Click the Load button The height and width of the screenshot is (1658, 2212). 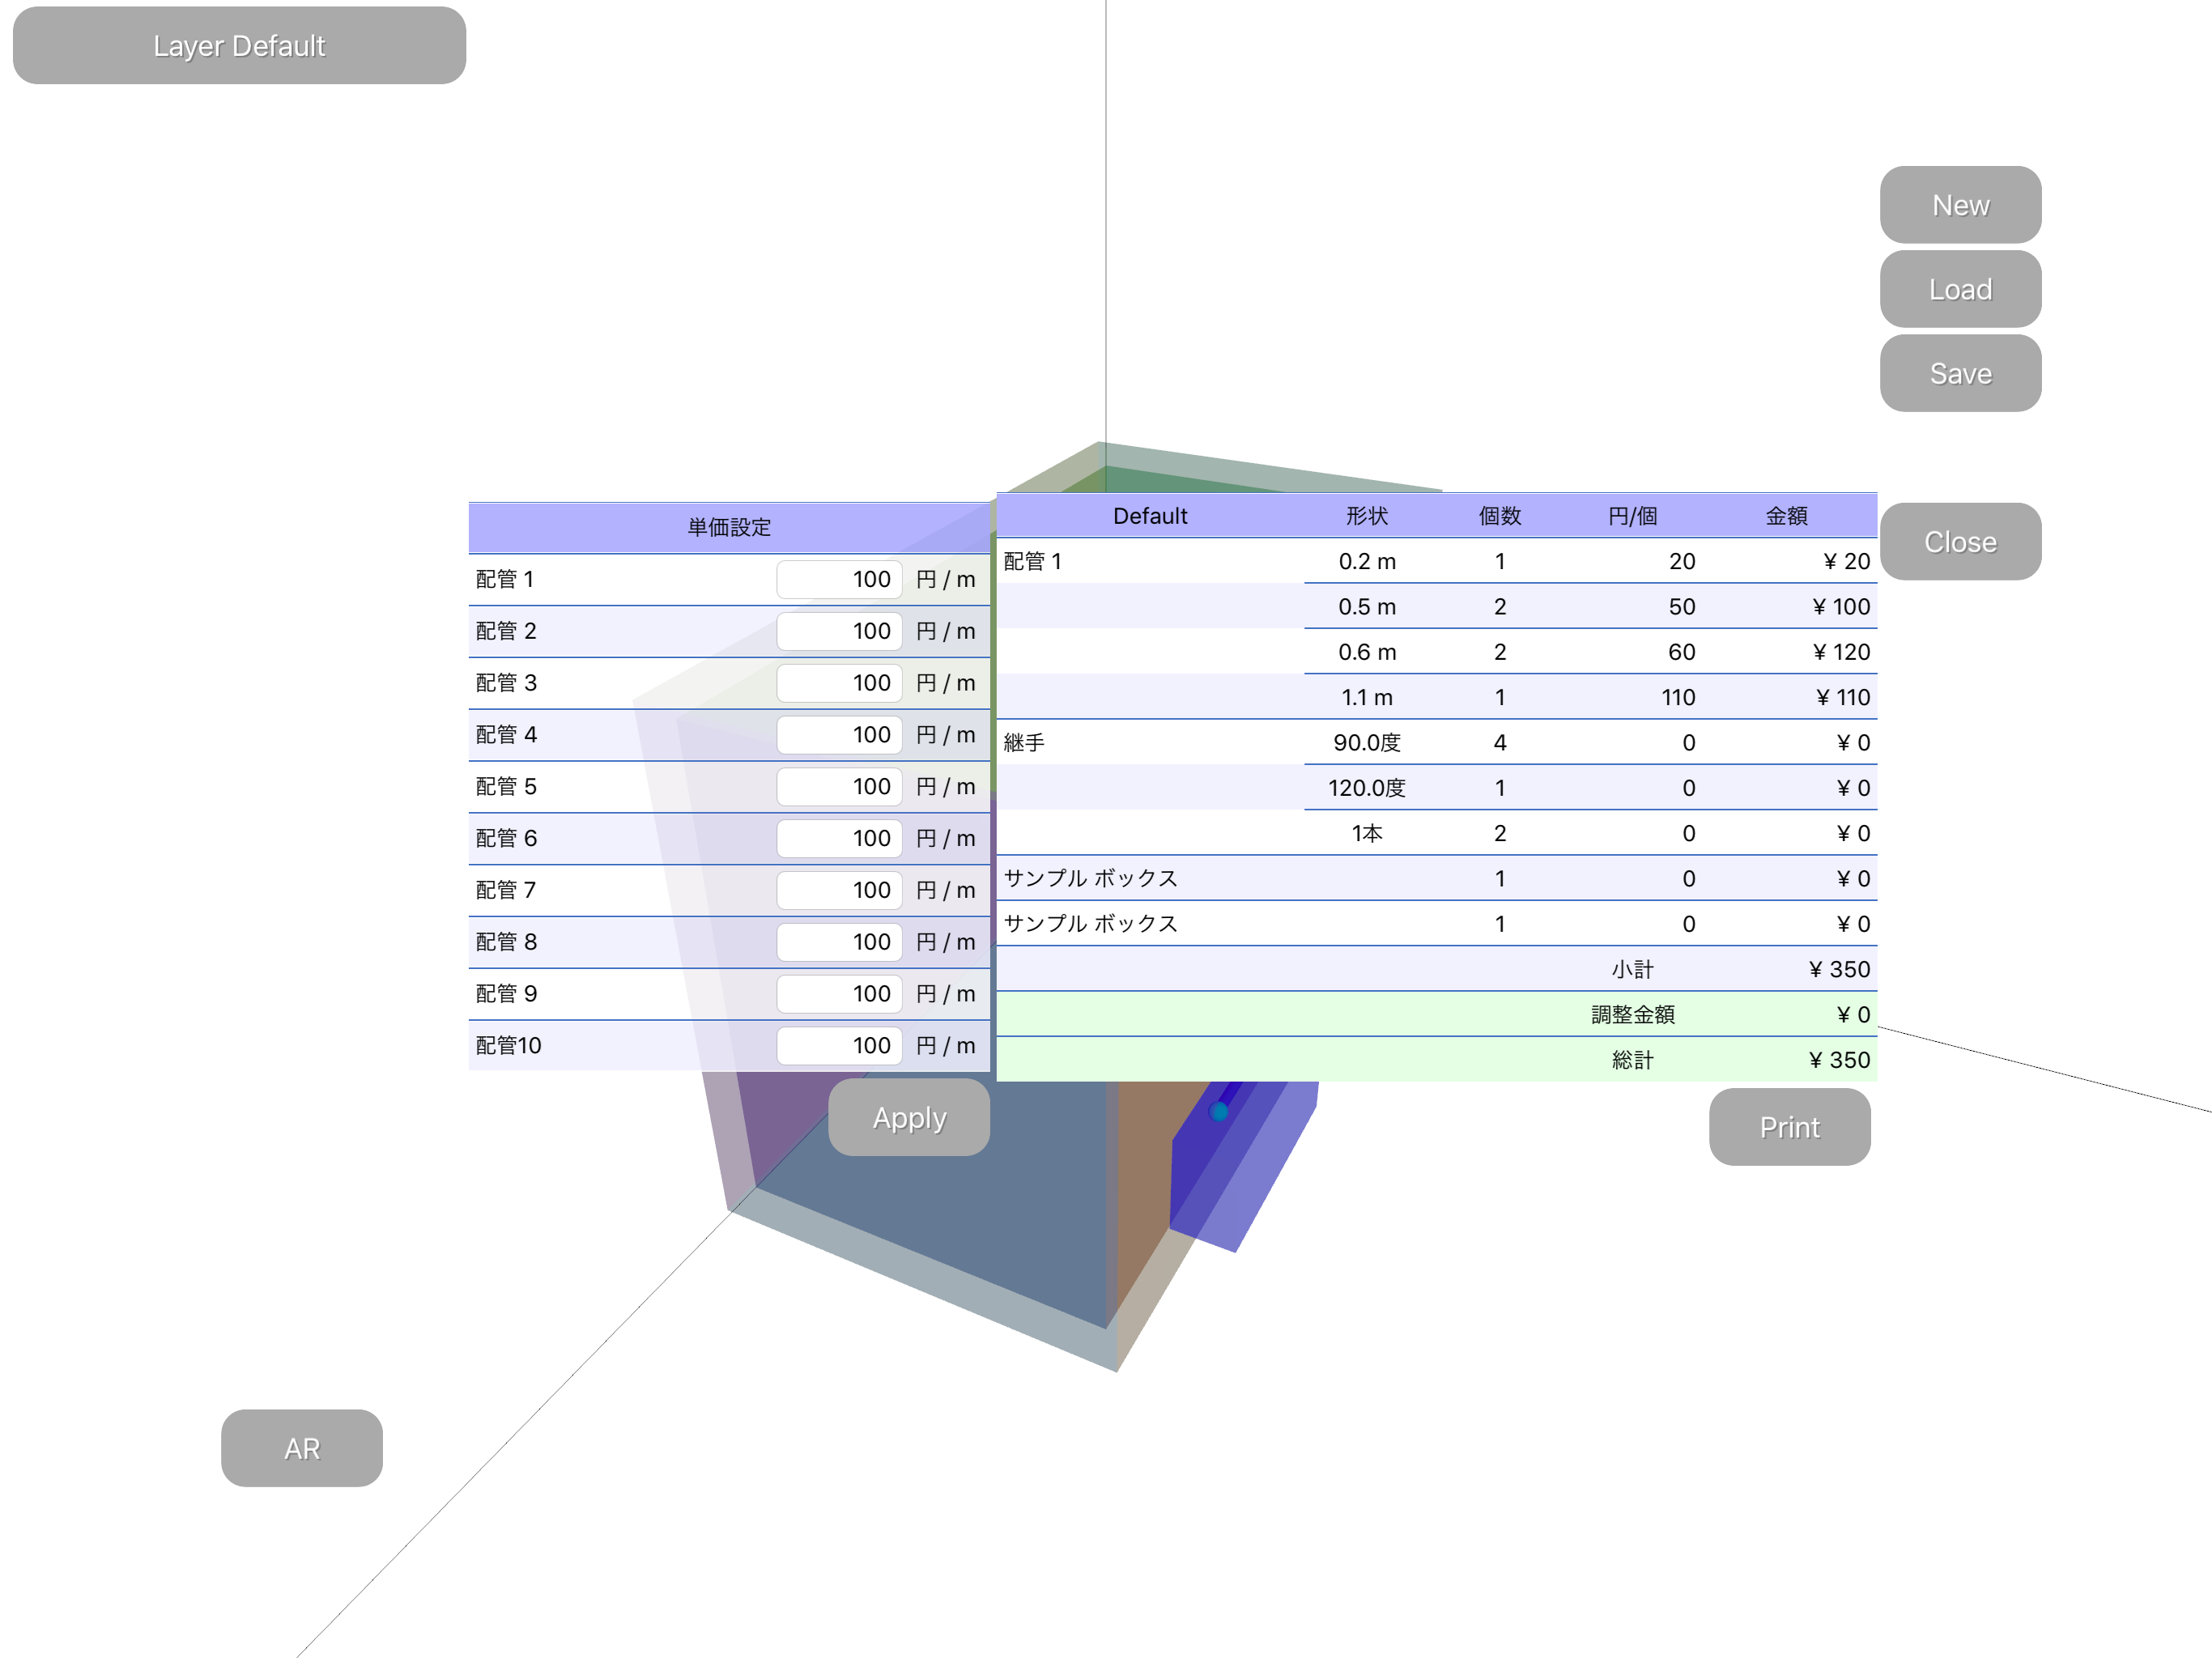tap(1960, 289)
